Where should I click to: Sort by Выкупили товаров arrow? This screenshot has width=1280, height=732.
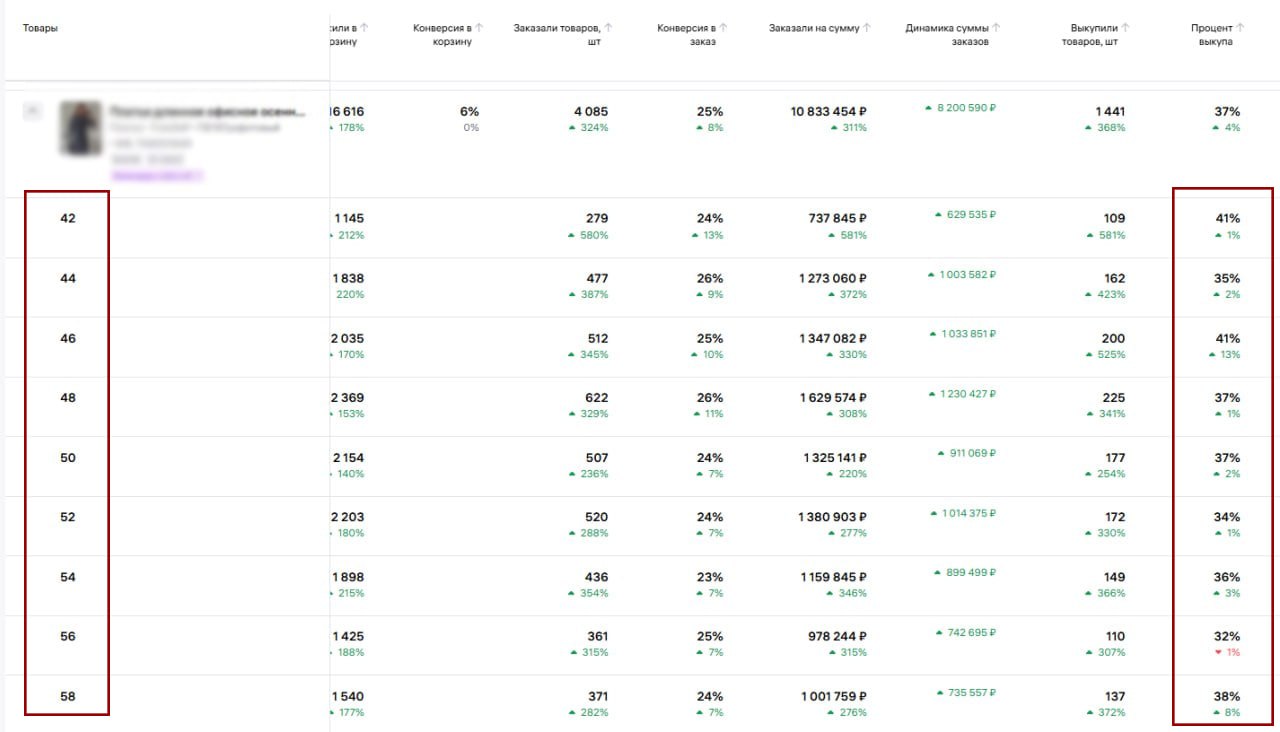point(1126,28)
